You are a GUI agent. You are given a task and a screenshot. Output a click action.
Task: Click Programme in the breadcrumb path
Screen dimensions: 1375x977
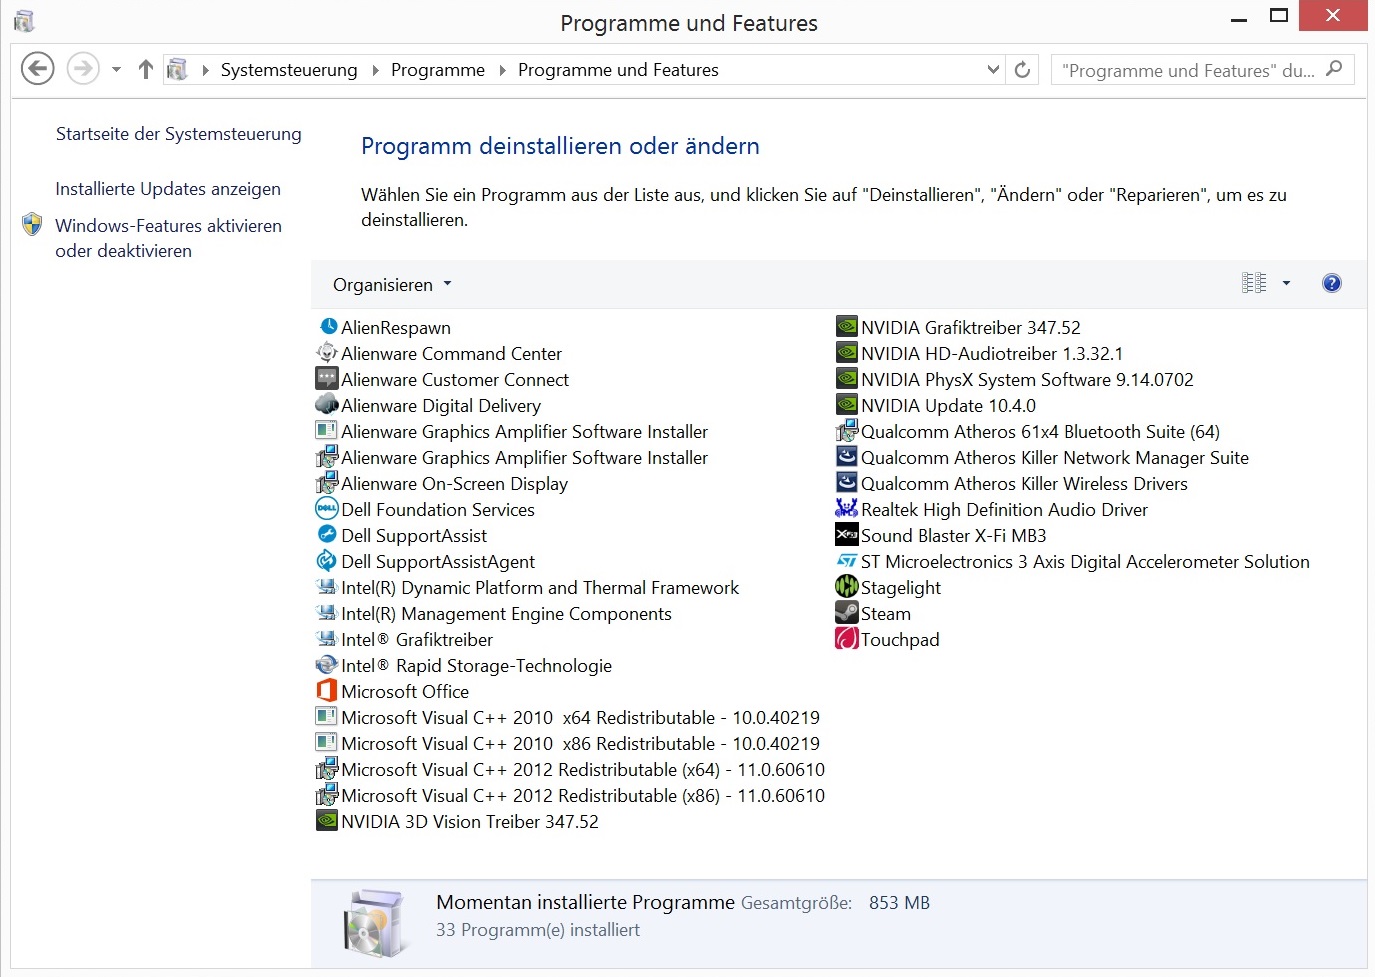438,70
